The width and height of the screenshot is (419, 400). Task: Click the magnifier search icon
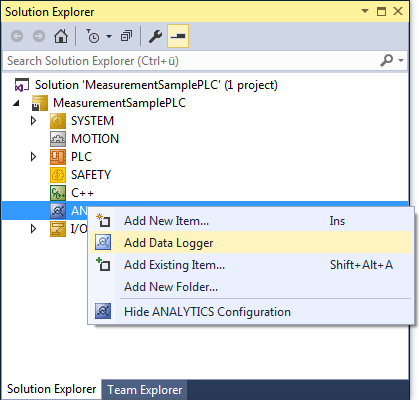(387, 61)
